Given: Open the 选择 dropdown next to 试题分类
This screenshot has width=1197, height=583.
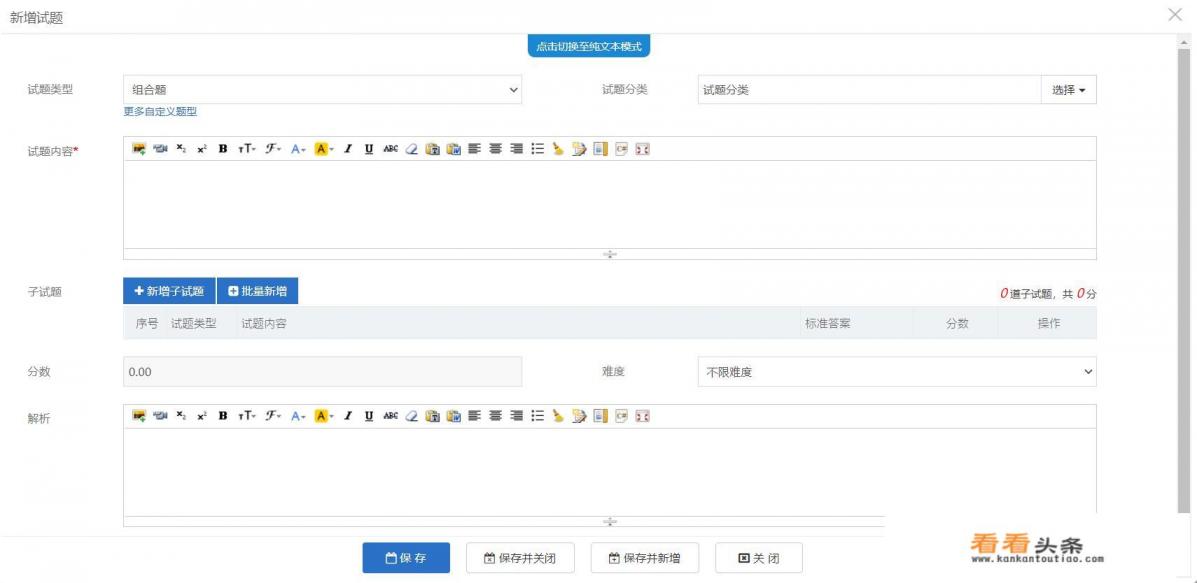Looking at the screenshot, I should pos(1068,90).
